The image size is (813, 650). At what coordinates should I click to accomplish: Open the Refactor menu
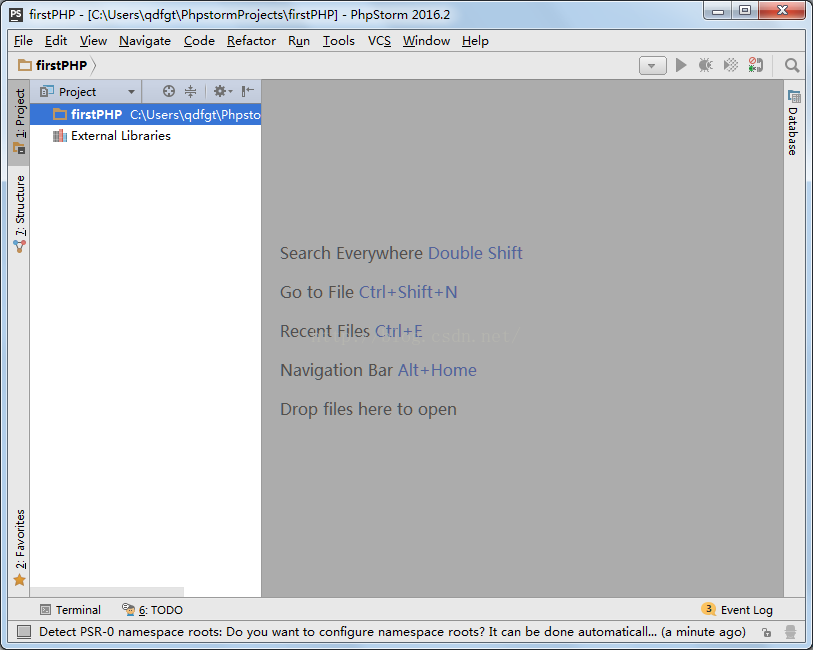251,41
